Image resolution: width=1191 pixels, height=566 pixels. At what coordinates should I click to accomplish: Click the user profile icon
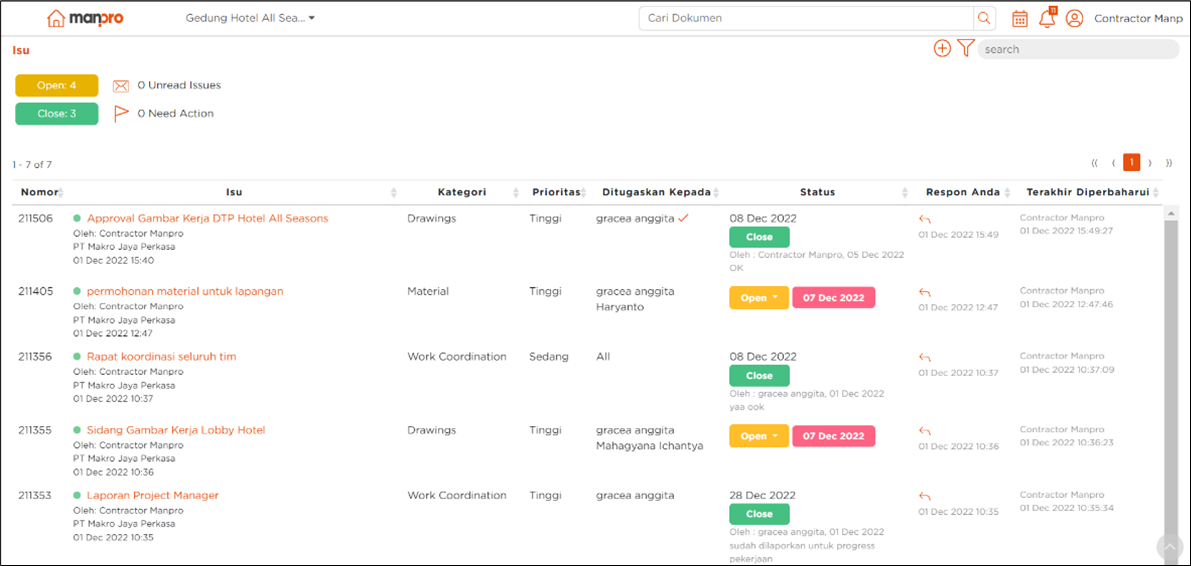tap(1074, 18)
